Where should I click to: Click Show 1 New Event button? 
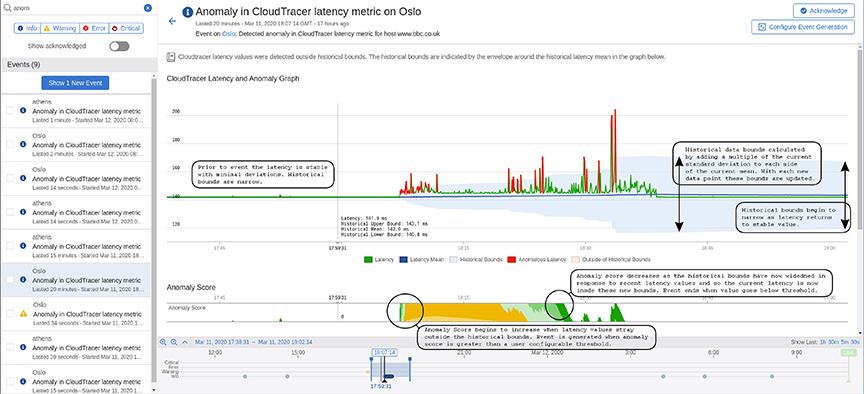(75, 83)
